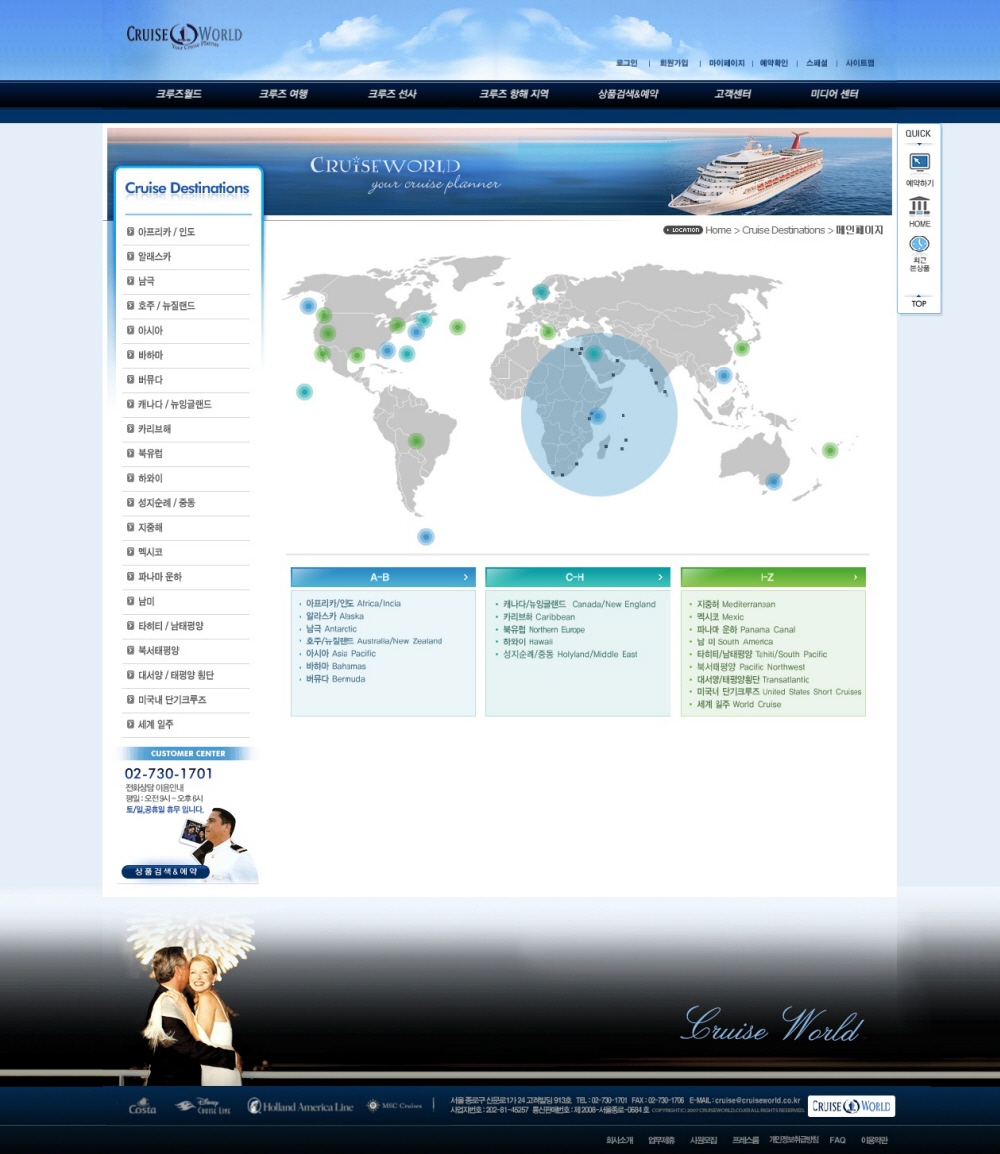The height and width of the screenshot is (1154, 1000).
Task: Click the Holland America Line logo
Action: [300, 1107]
